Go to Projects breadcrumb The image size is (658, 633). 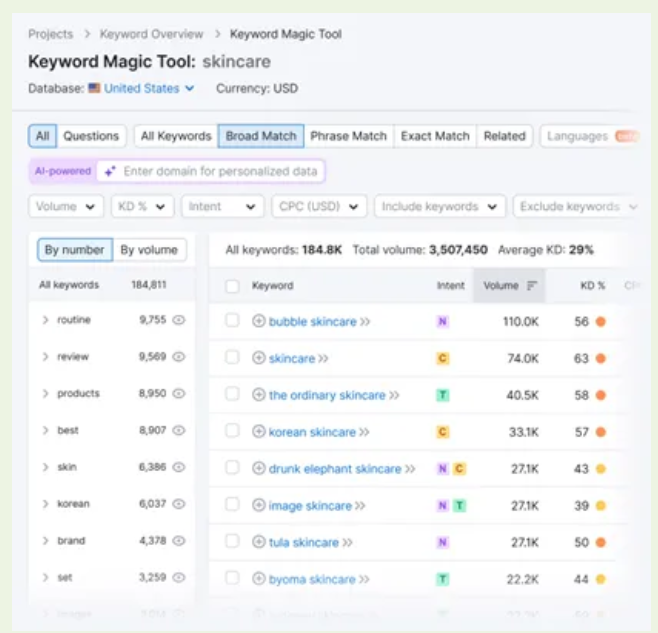[x=50, y=34]
